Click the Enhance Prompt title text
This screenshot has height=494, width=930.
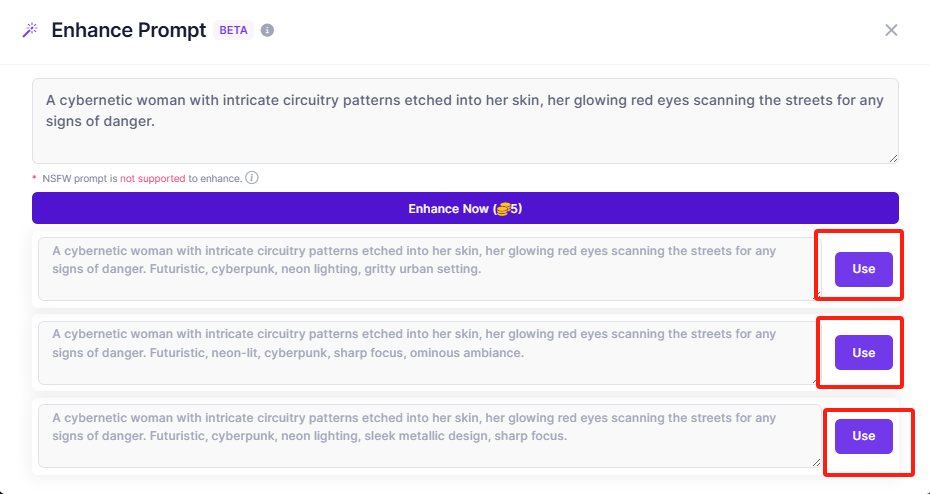pos(128,30)
